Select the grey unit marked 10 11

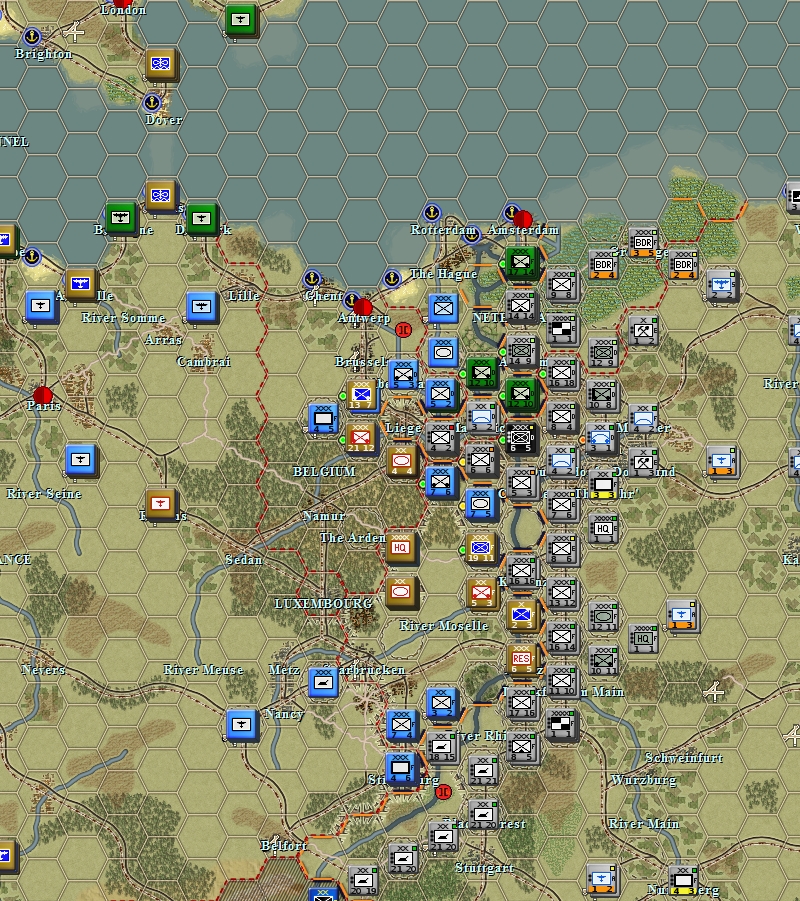tap(603, 659)
